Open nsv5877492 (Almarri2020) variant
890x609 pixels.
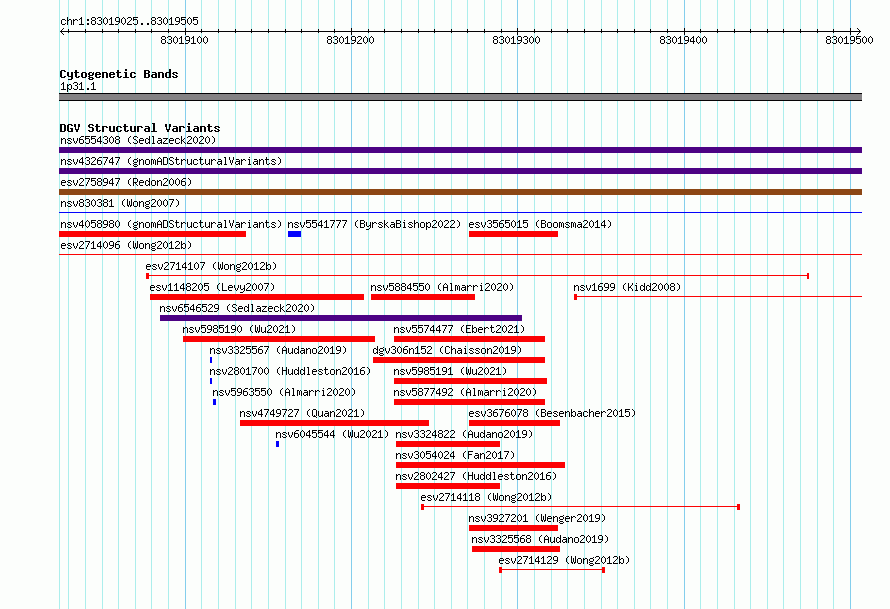[465, 392]
